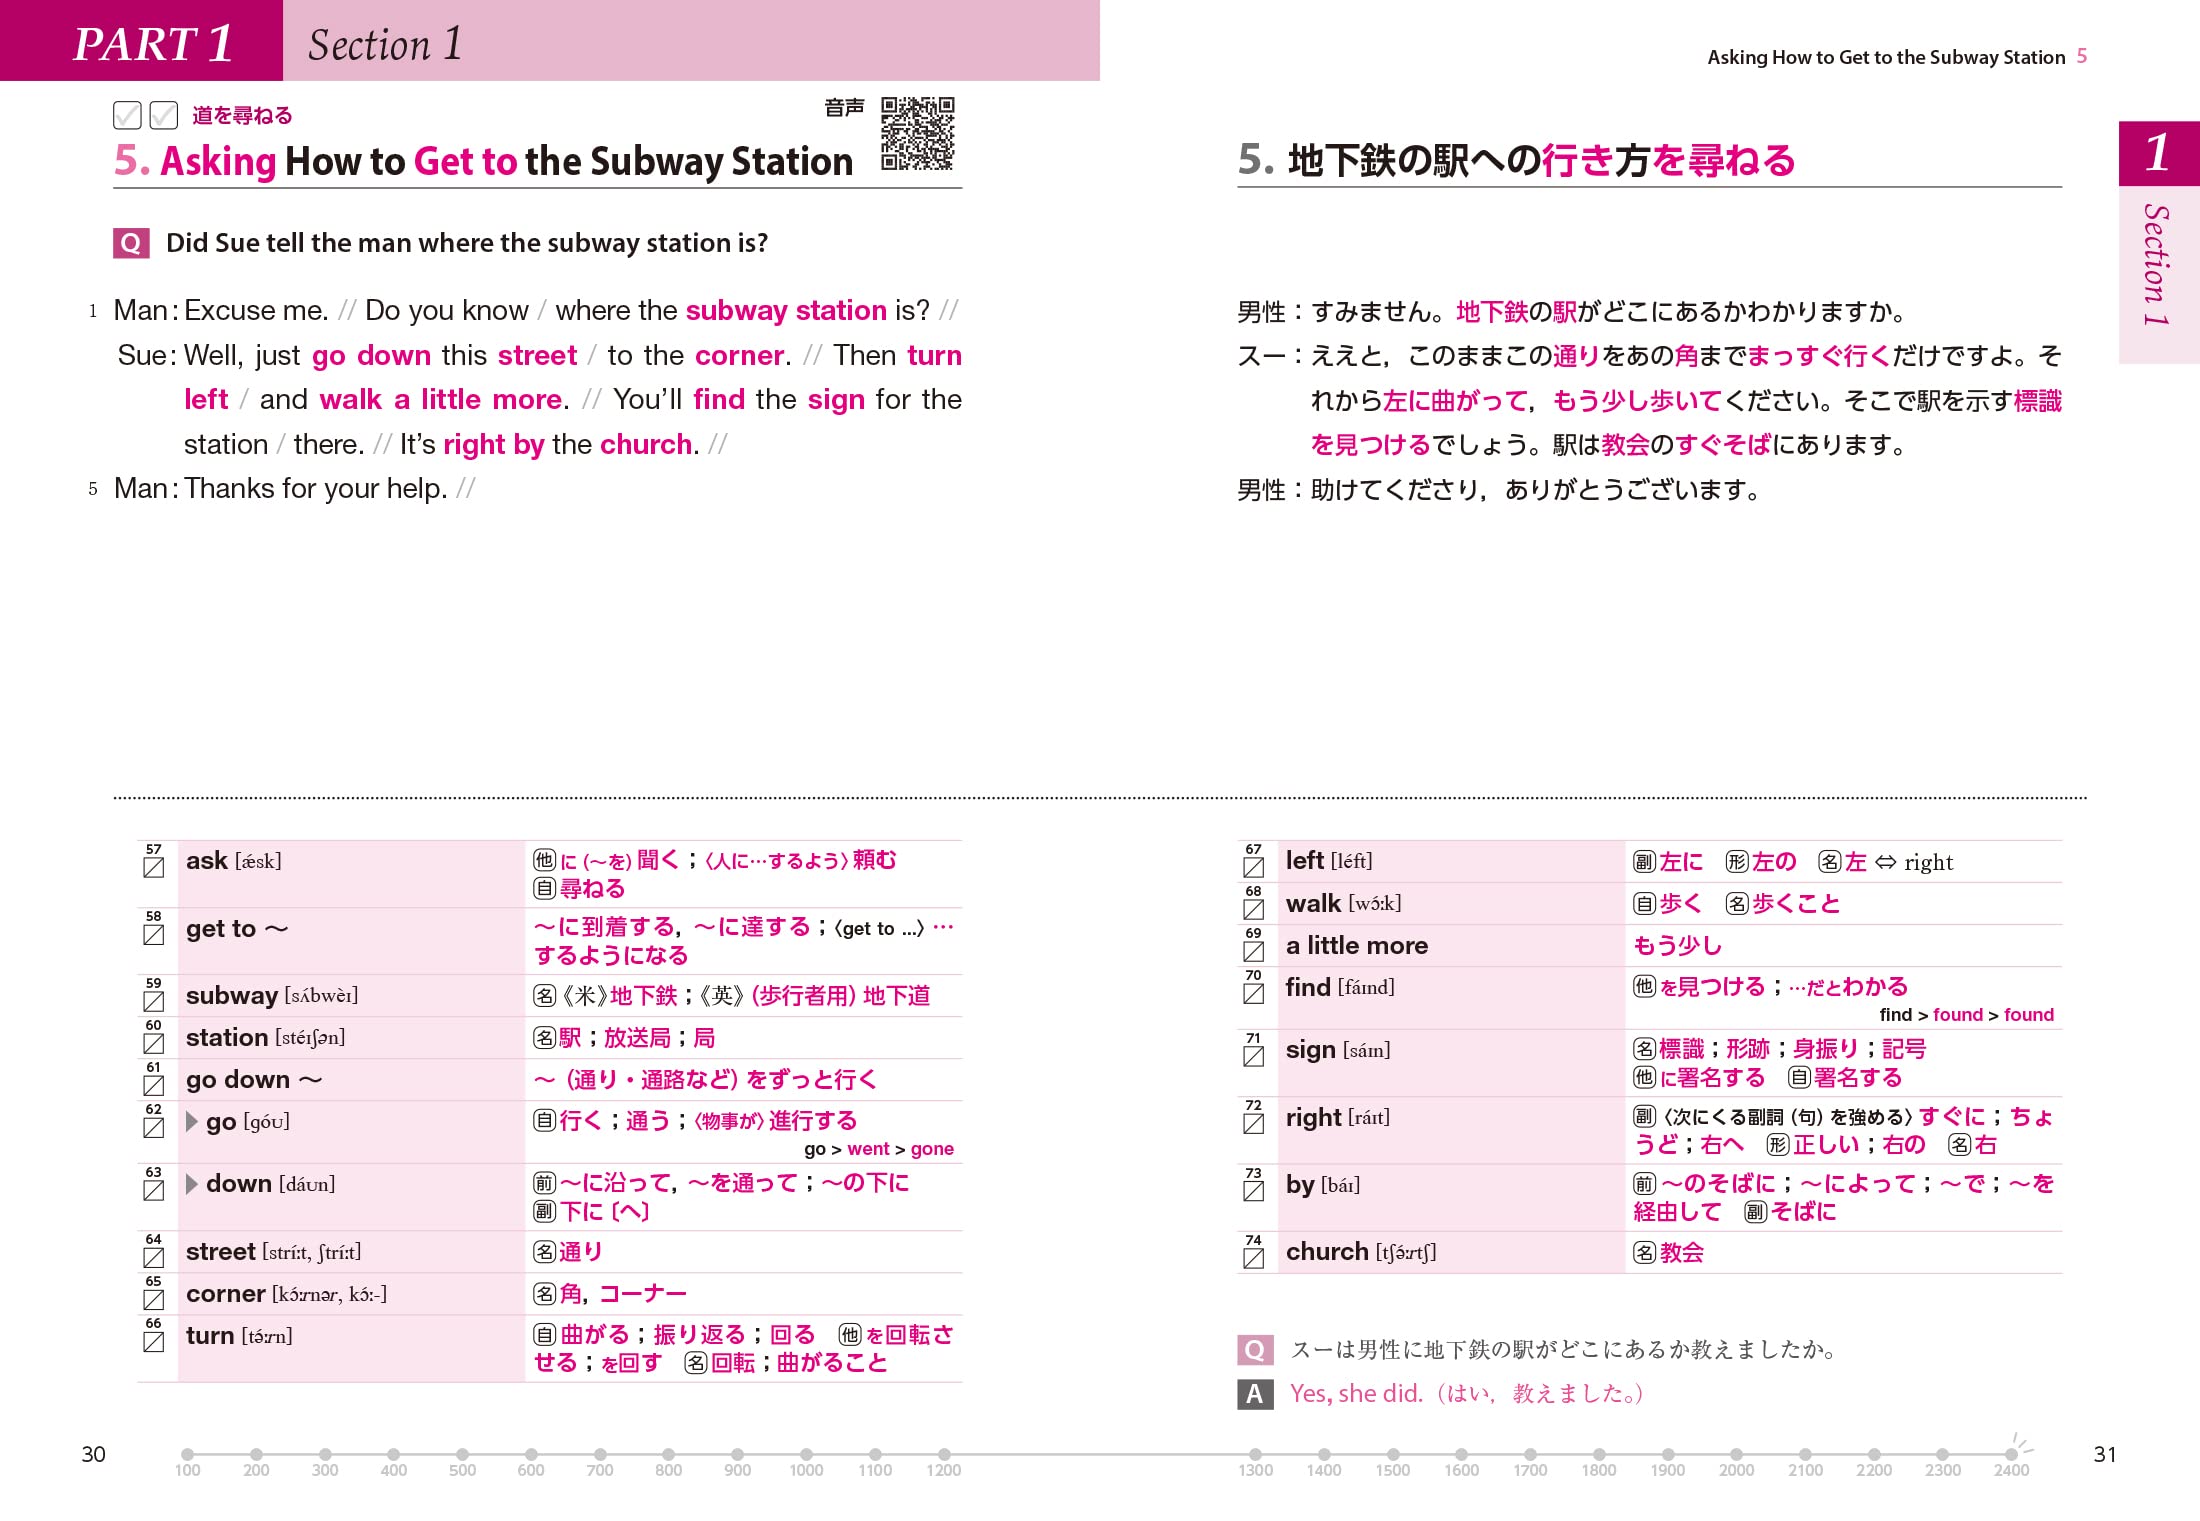Tick the first checkbox above the title
Viewport: 2200px width, 1521px height.
coord(127,115)
